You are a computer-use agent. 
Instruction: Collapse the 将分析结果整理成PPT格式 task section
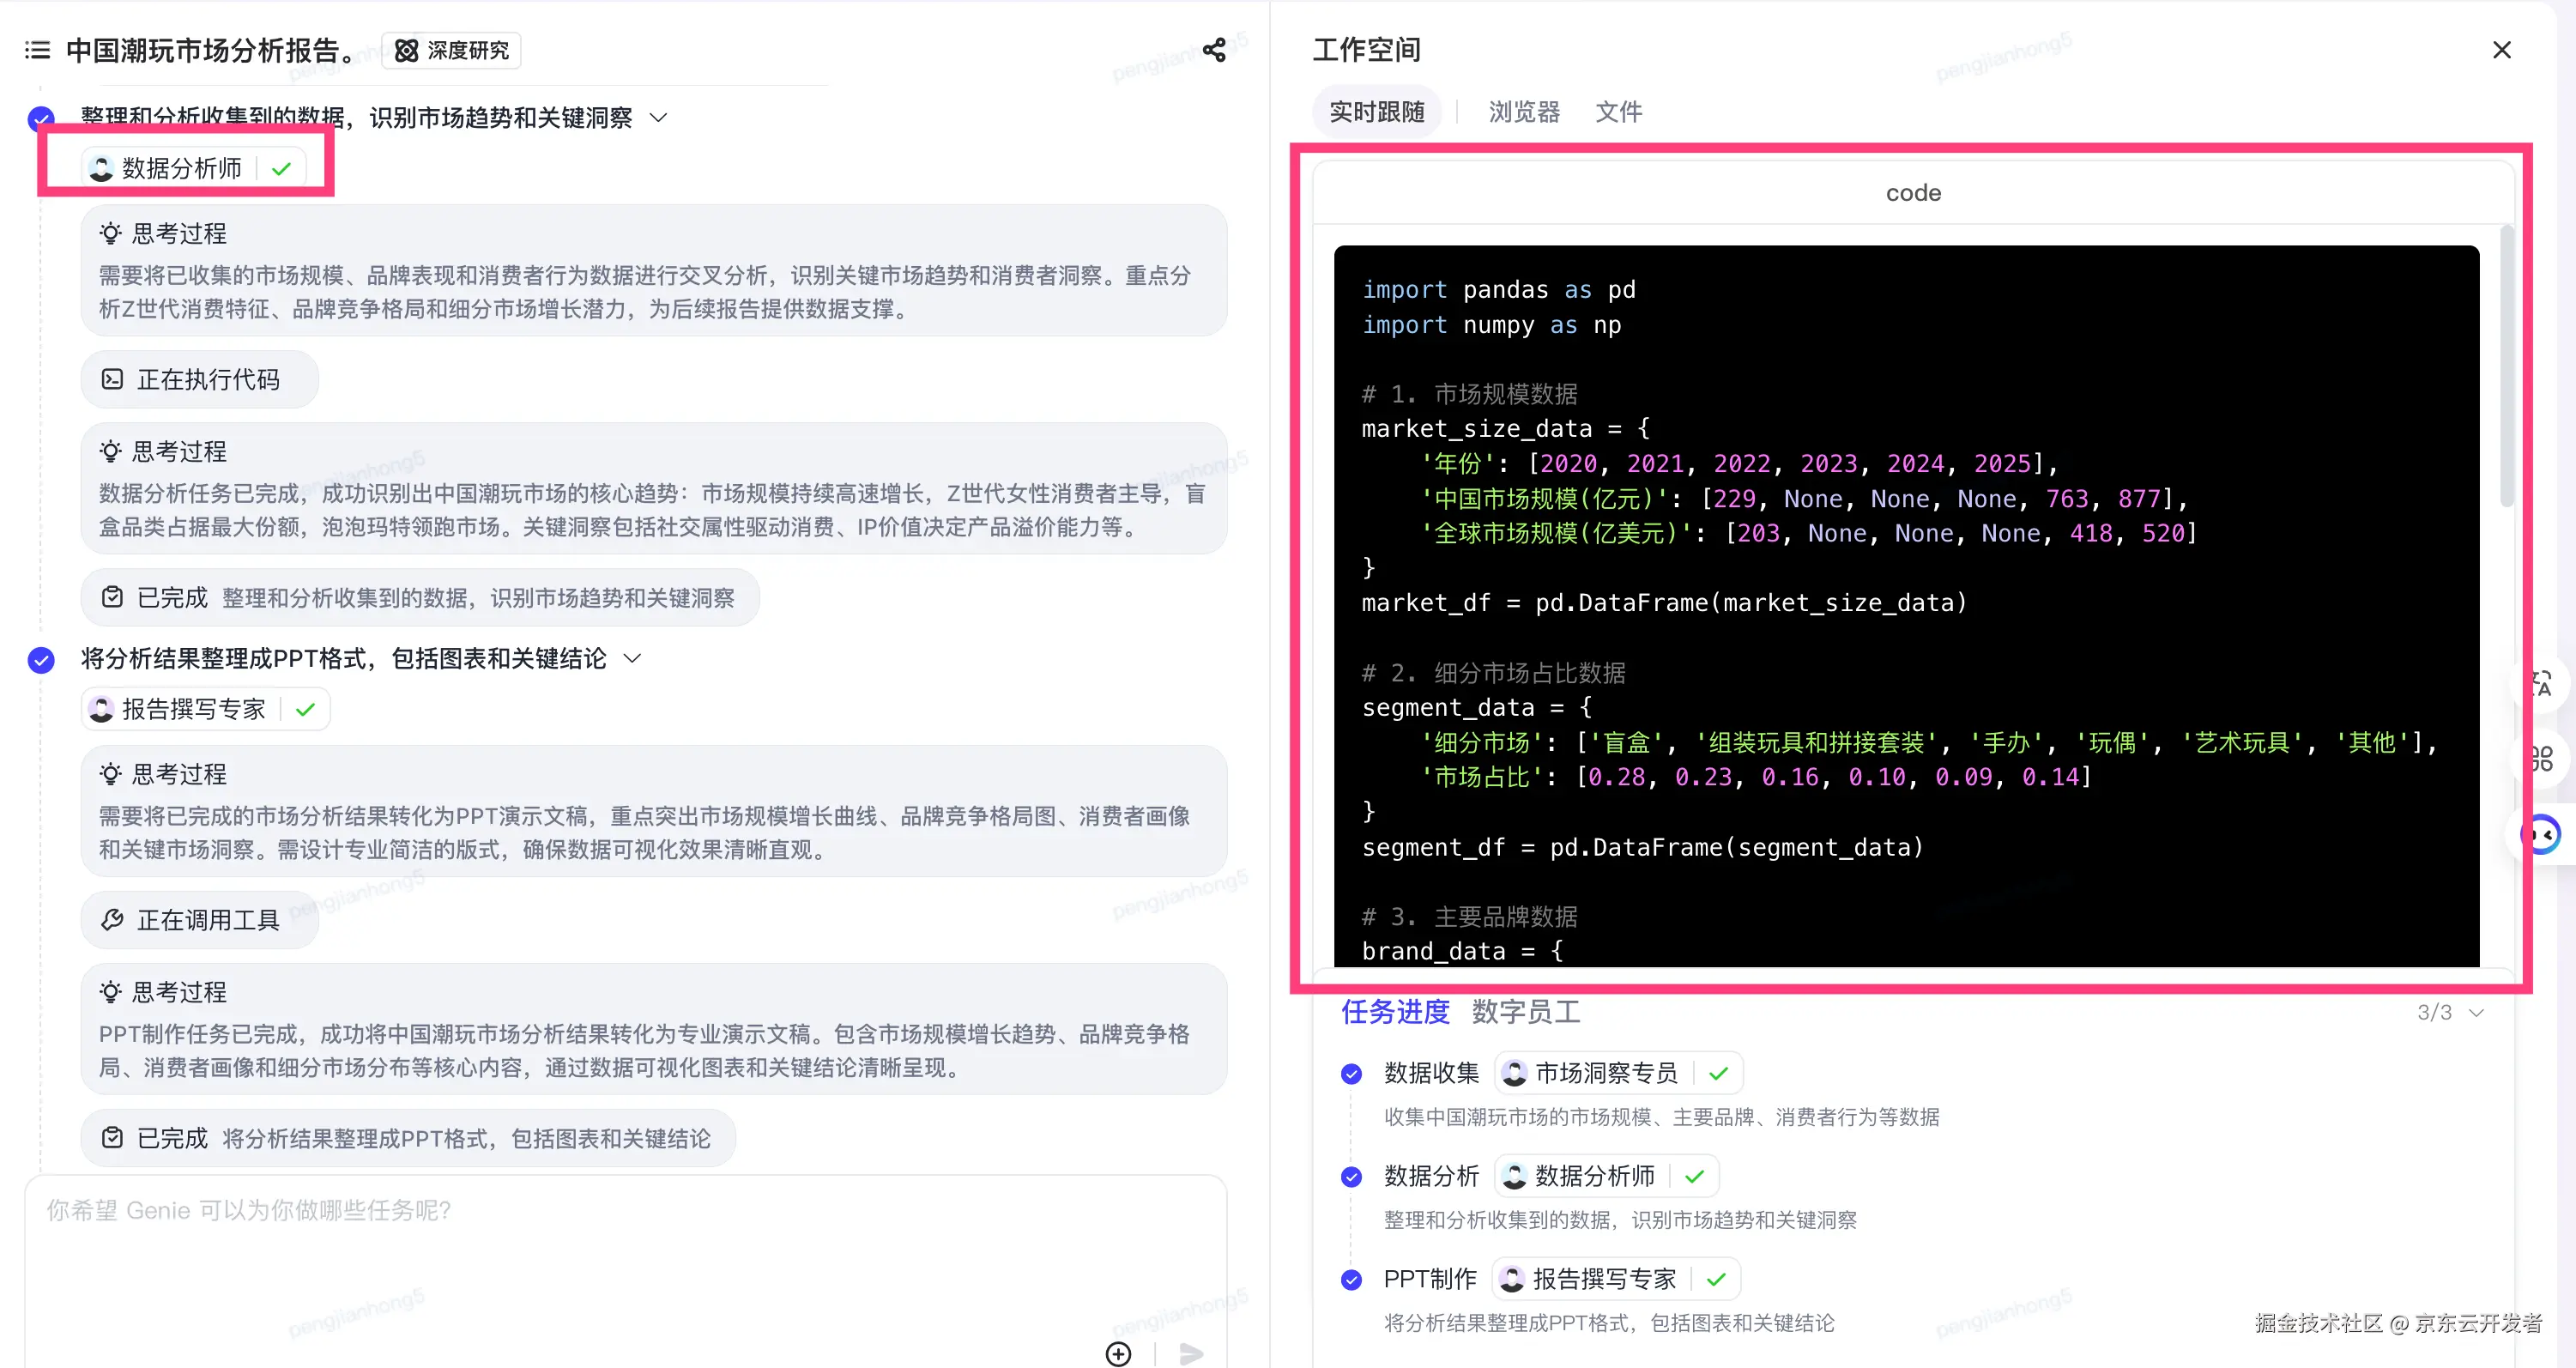coord(632,658)
